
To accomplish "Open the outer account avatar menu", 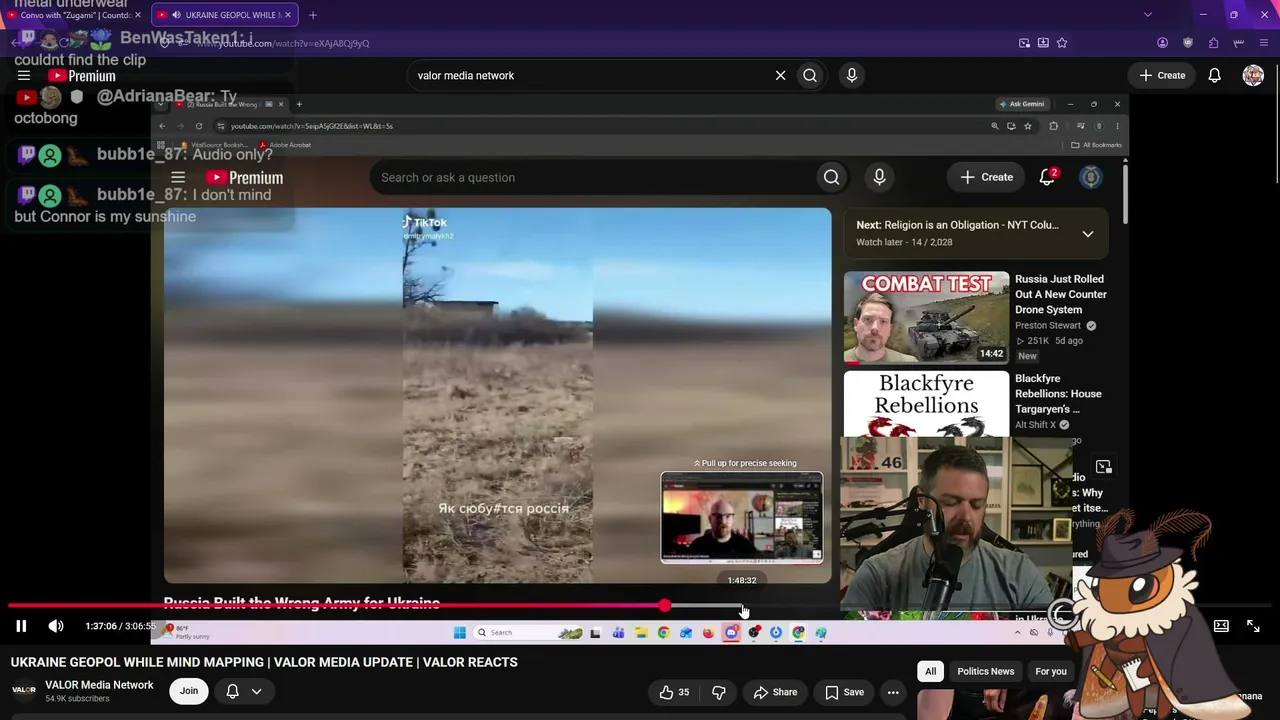I will 1253,75.
